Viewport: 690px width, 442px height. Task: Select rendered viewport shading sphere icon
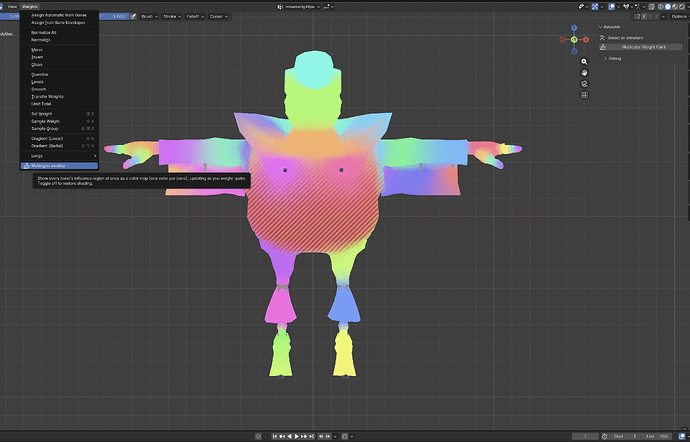[682, 7]
